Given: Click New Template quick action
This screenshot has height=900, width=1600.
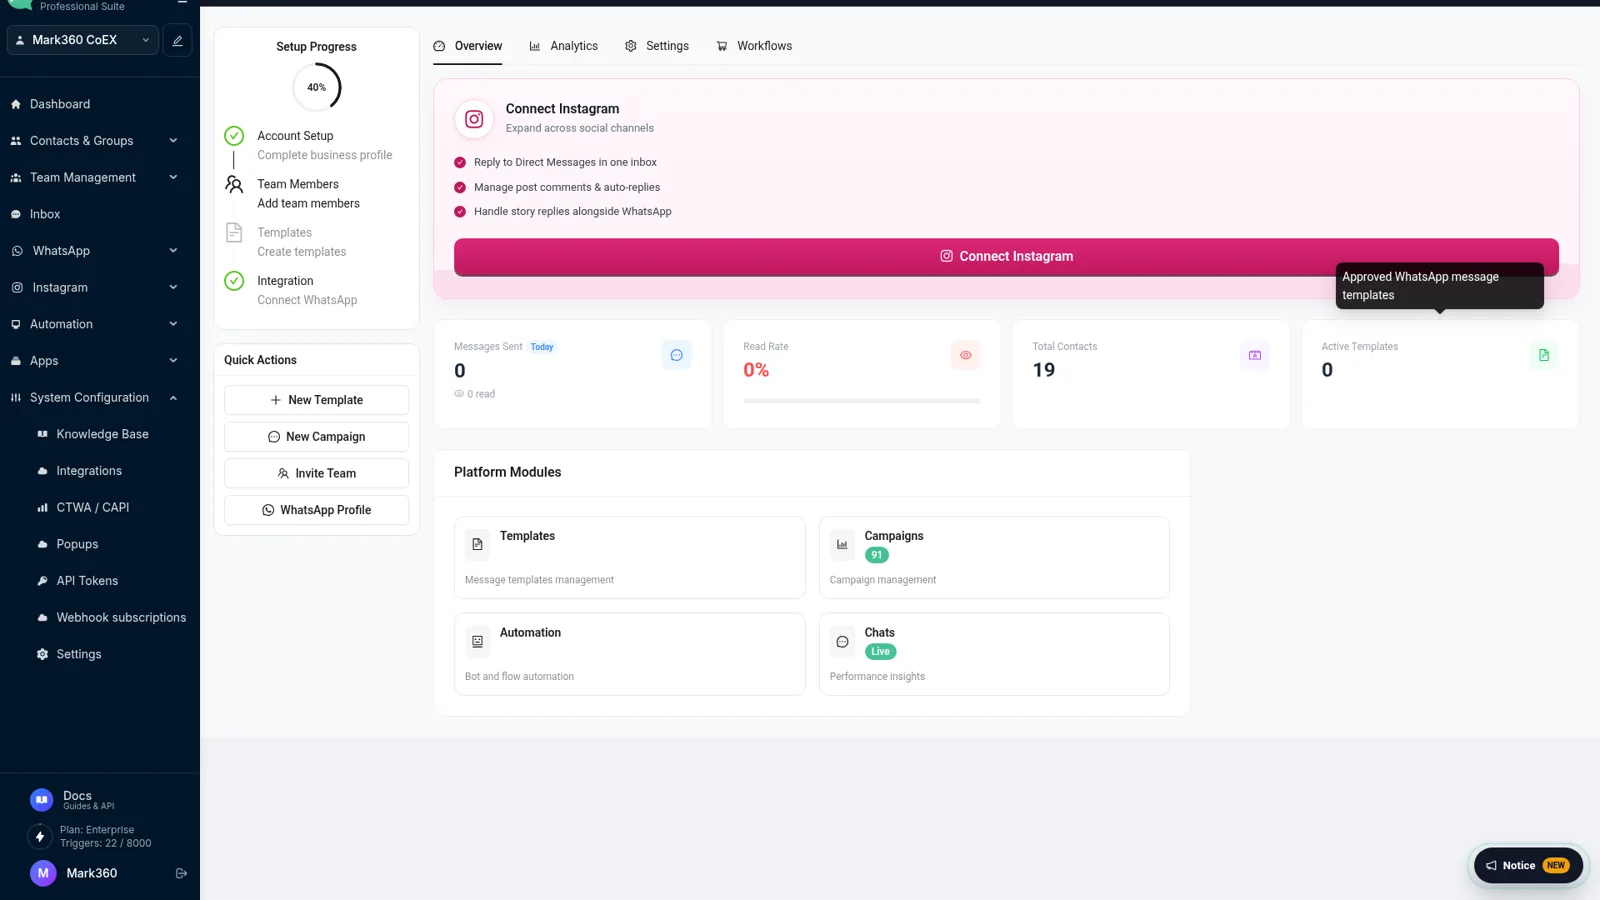Looking at the screenshot, I should point(316,400).
